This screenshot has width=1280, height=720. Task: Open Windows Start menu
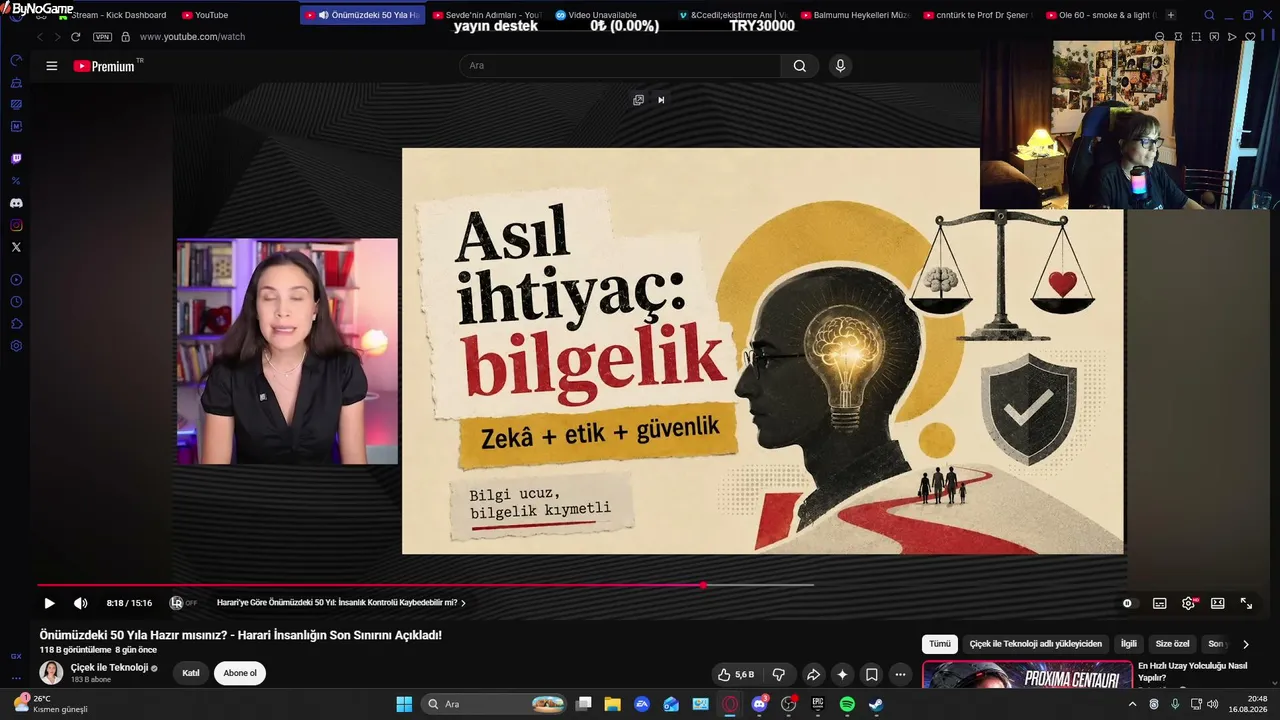point(404,704)
